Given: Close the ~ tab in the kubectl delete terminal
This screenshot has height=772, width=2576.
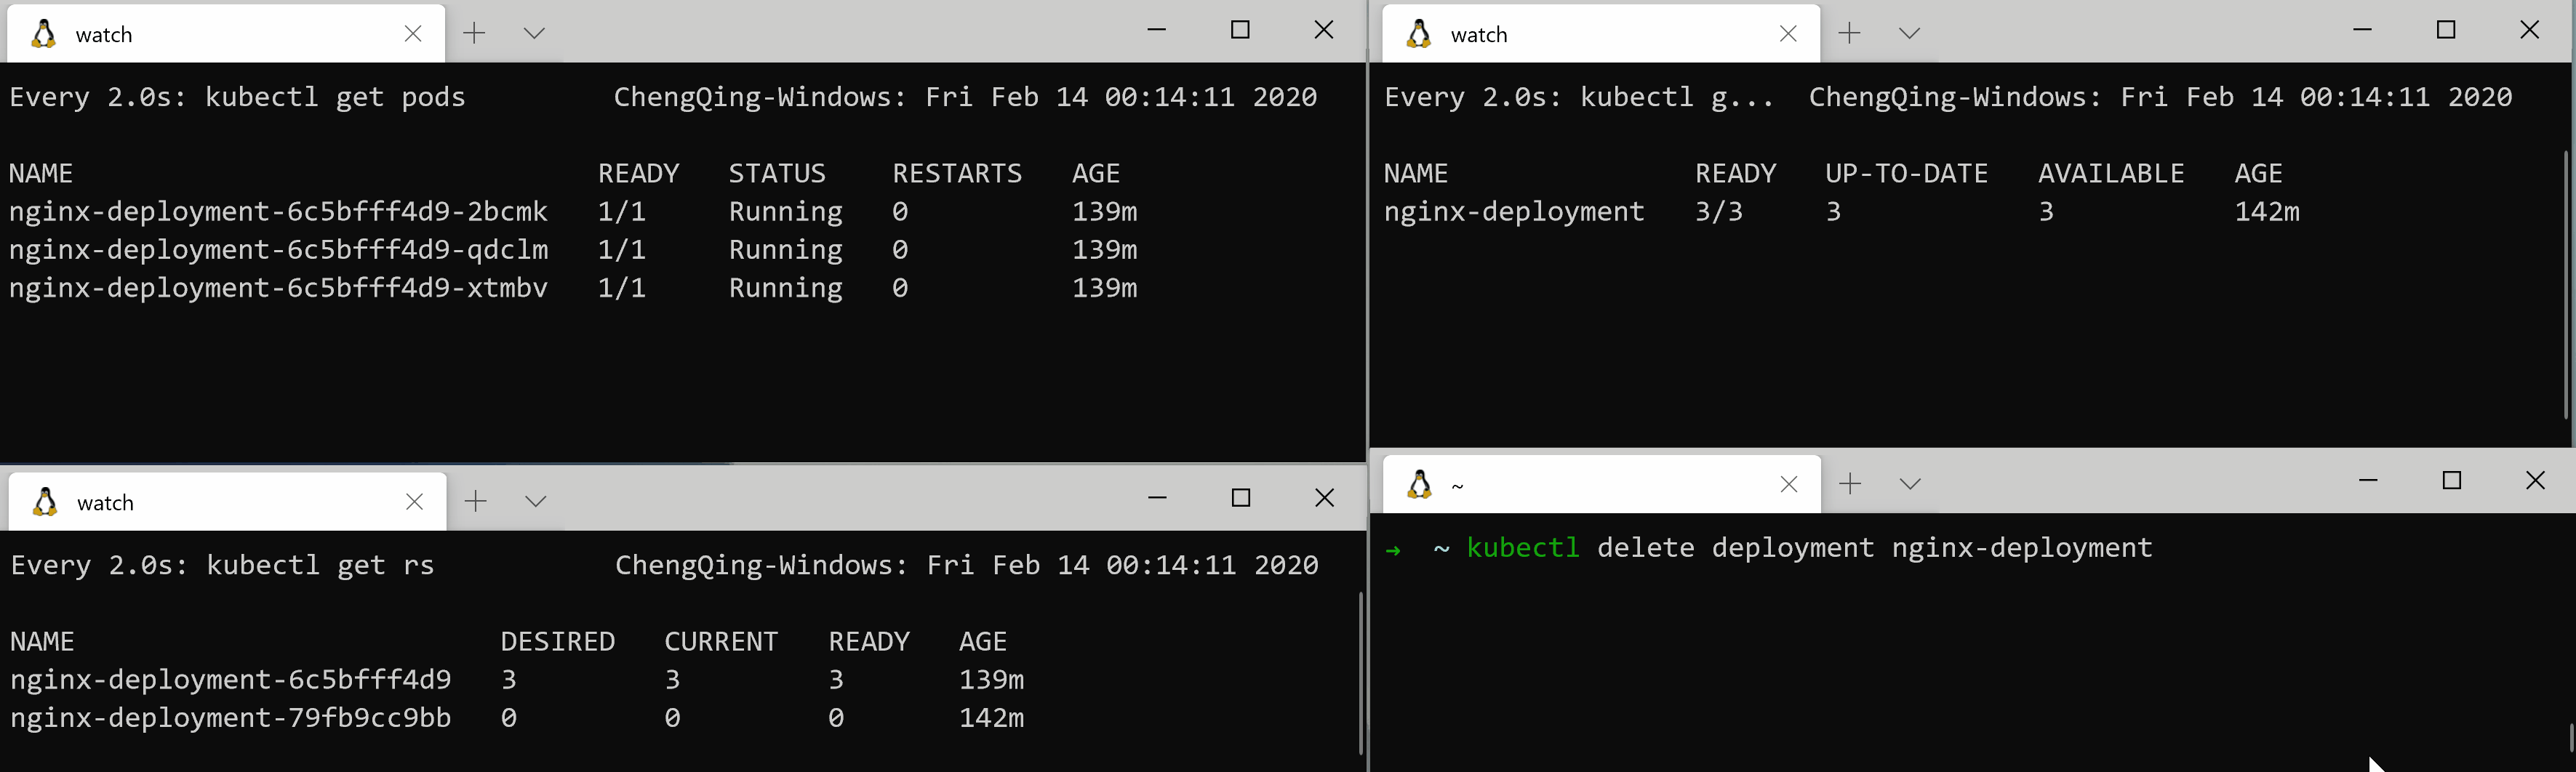Looking at the screenshot, I should (x=1789, y=485).
